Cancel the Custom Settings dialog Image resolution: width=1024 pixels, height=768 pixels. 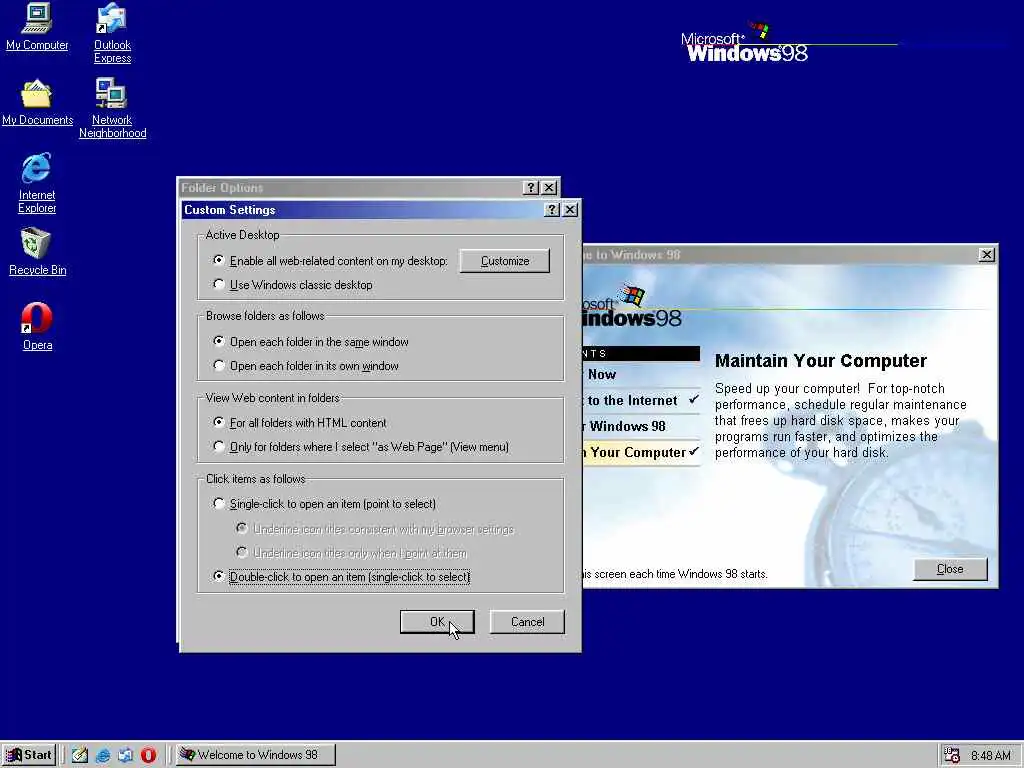coord(527,622)
